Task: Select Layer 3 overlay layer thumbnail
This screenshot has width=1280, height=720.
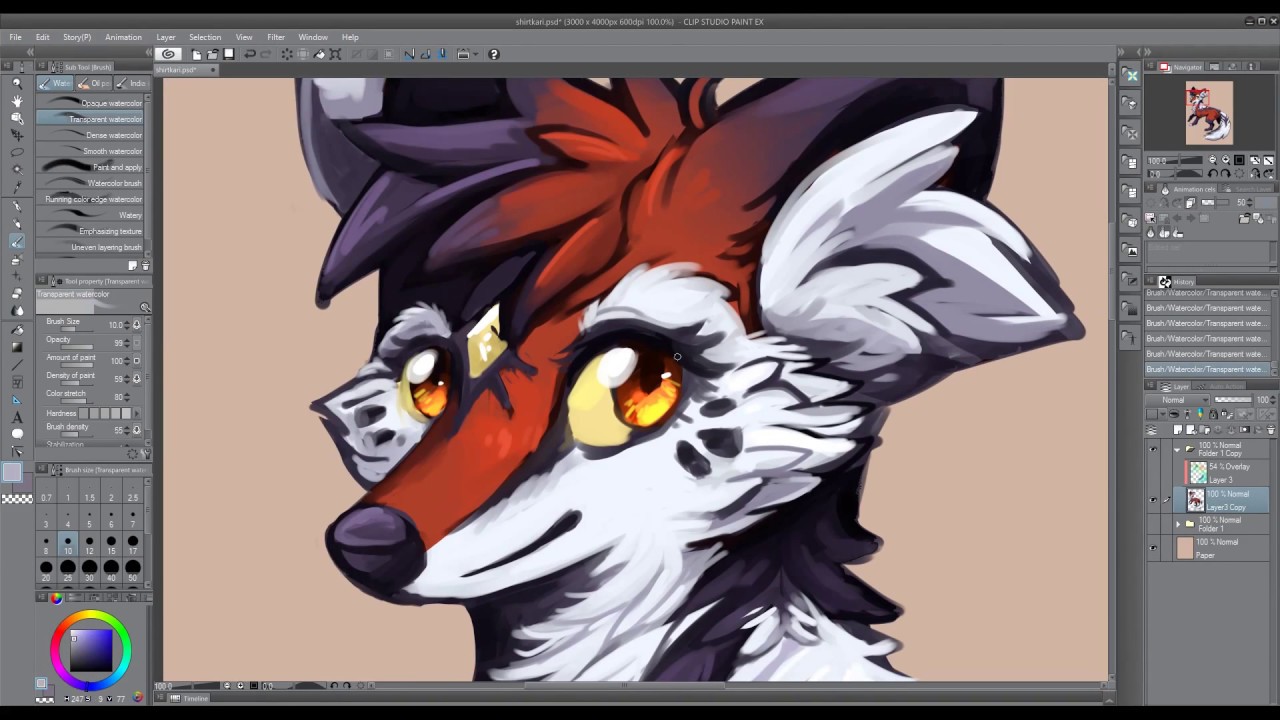Action: point(1198,473)
